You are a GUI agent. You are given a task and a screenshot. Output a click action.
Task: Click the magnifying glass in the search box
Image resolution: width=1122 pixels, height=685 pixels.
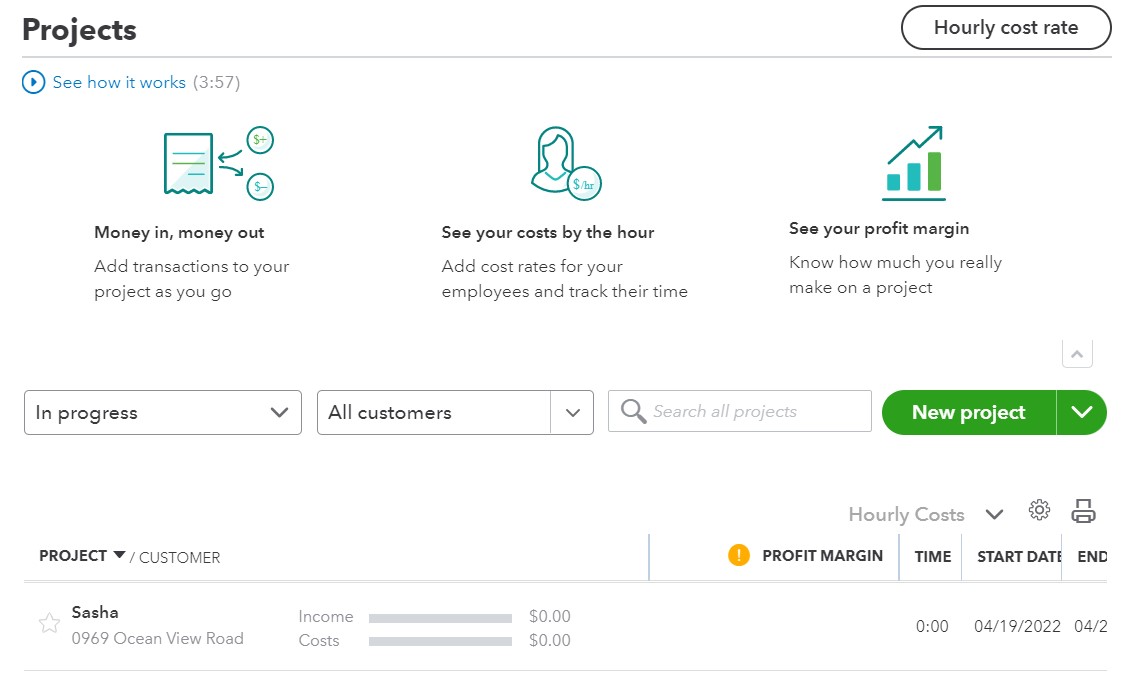(x=631, y=410)
